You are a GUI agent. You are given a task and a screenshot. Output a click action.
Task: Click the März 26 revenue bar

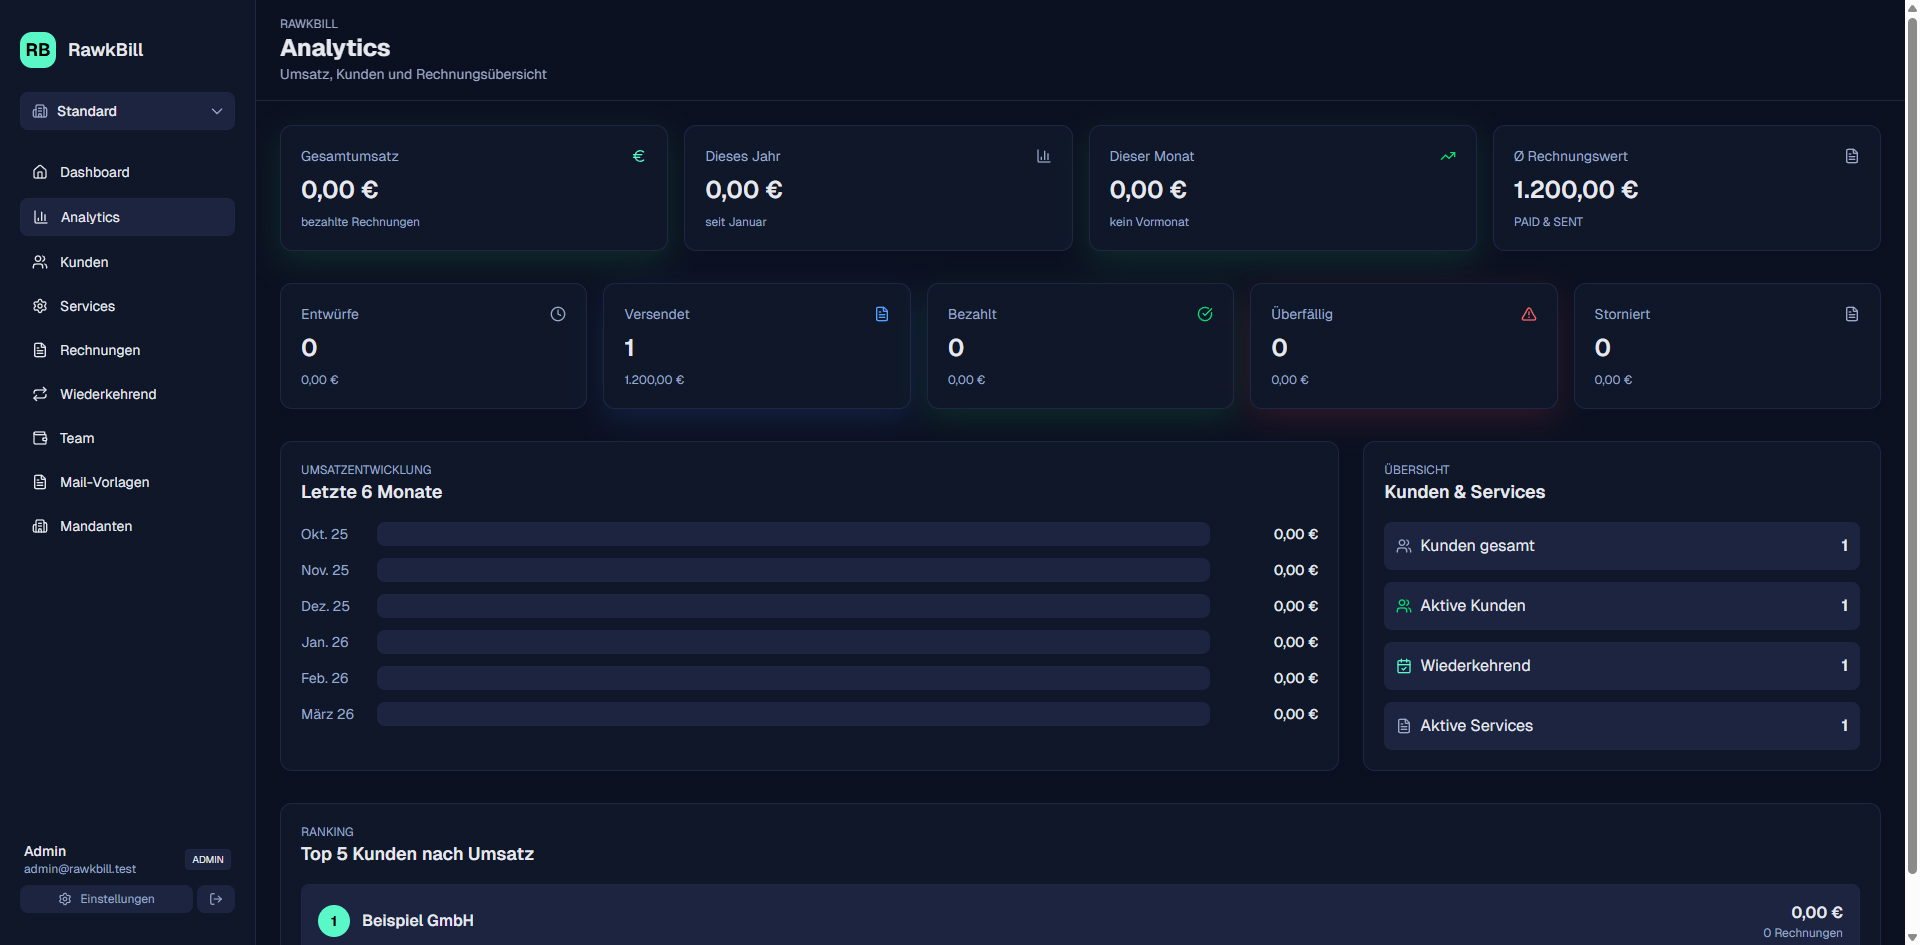click(793, 714)
